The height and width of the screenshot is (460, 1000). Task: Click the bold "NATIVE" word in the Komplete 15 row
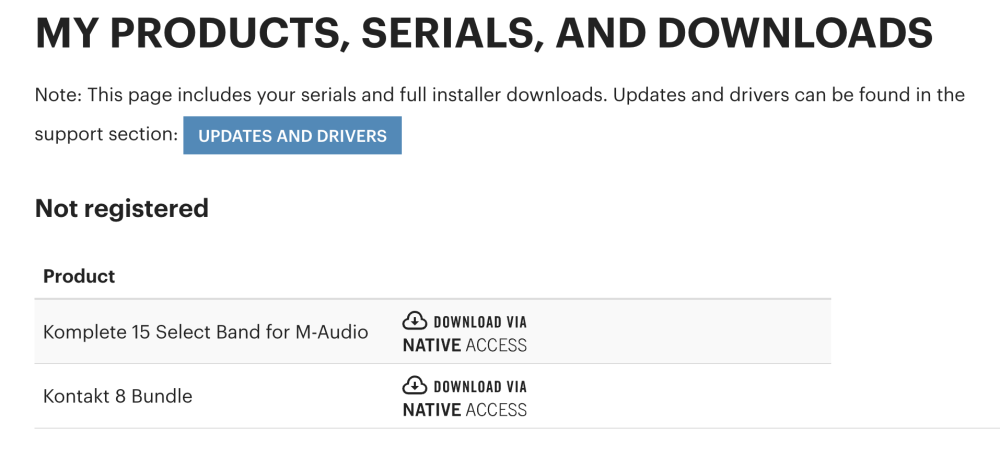pyautogui.click(x=432, y=345)
